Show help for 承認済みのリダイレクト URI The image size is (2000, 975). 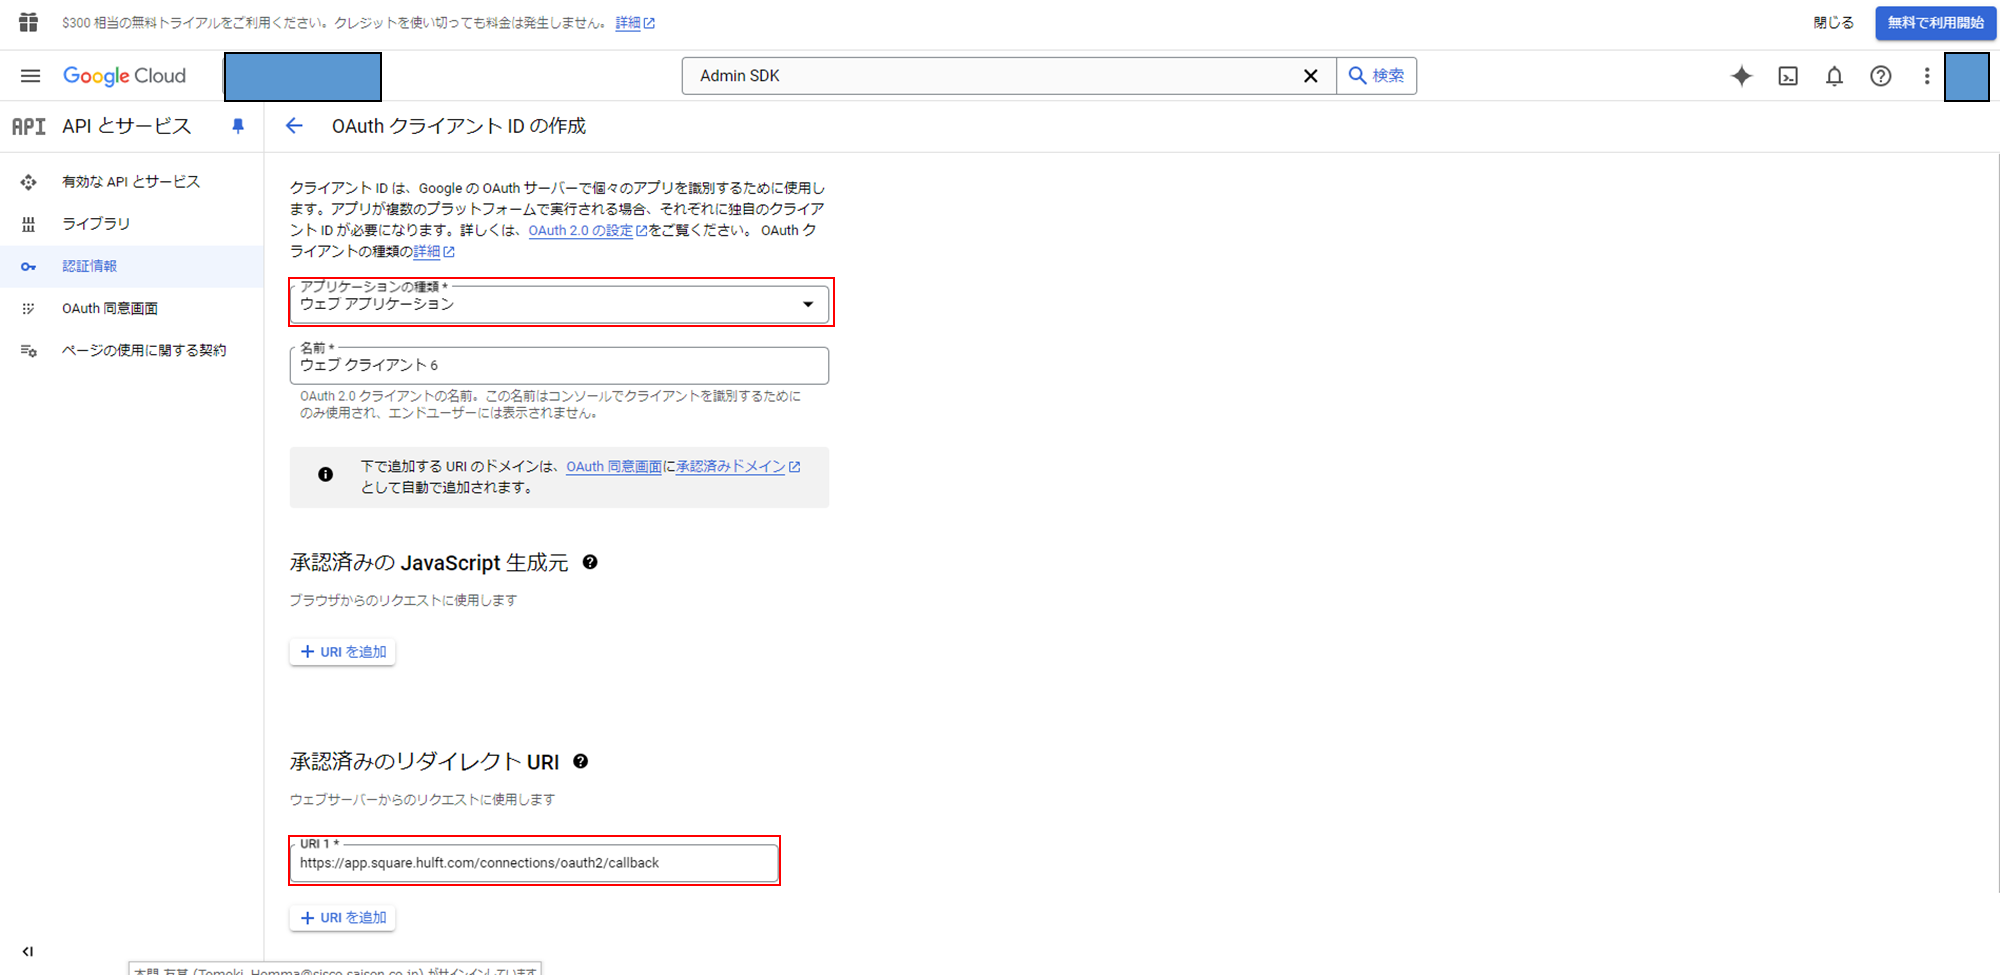pos(580,761)
